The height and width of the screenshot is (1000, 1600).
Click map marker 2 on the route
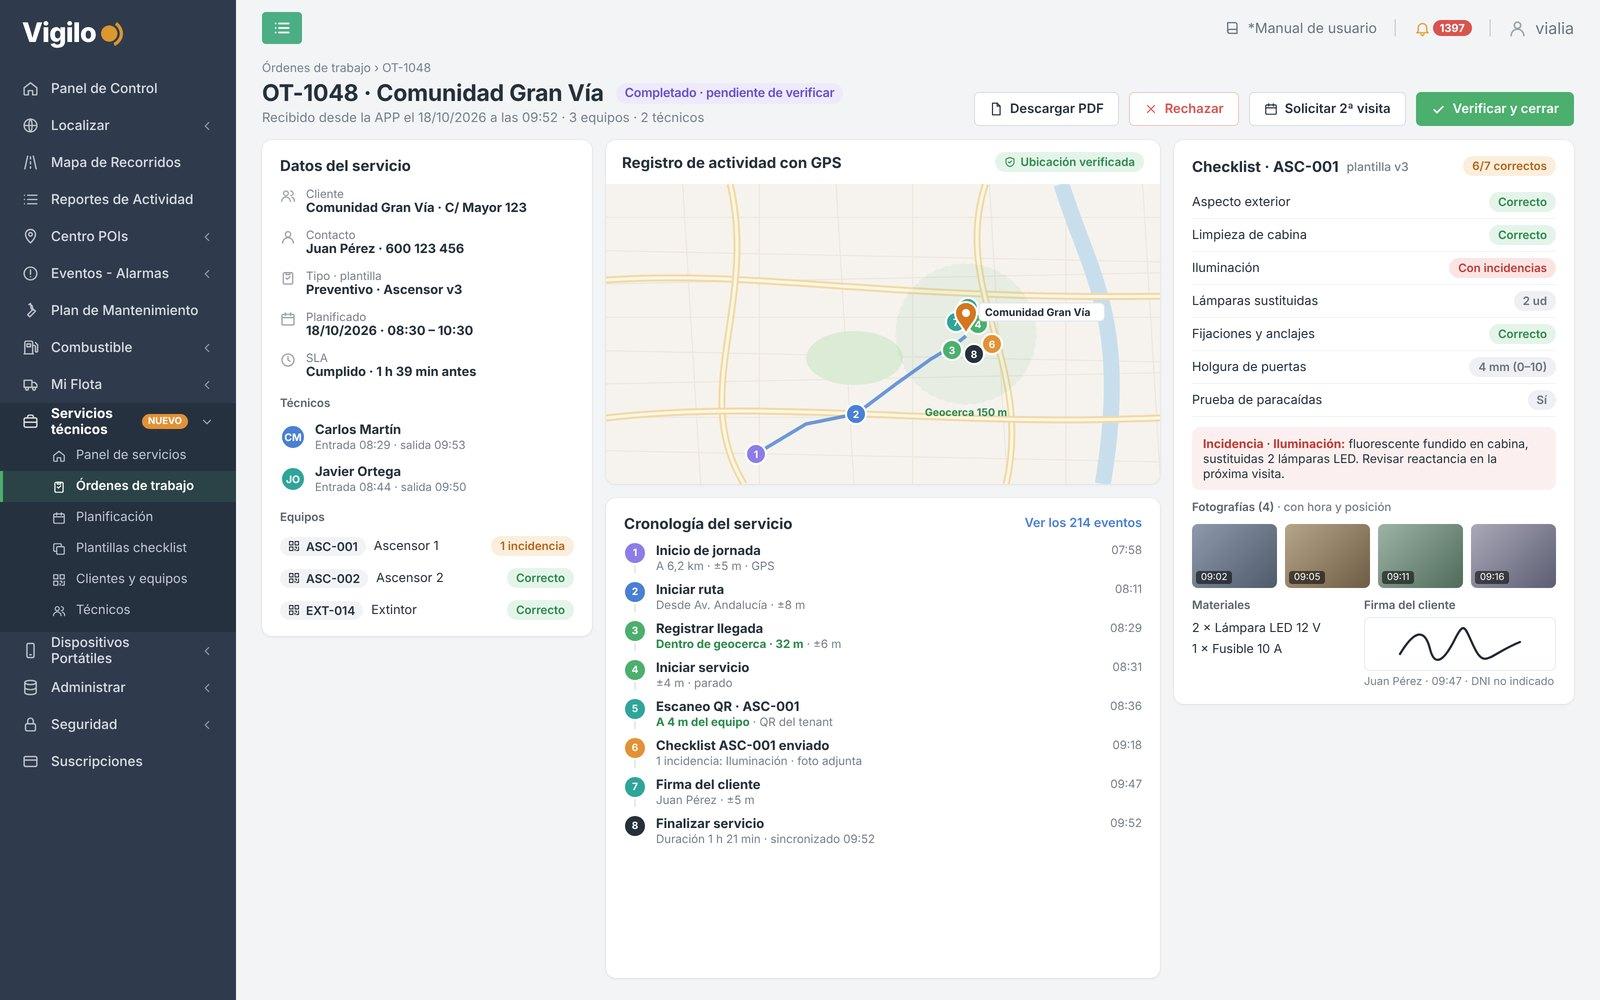pyautogui.click(x=855, y=414)
